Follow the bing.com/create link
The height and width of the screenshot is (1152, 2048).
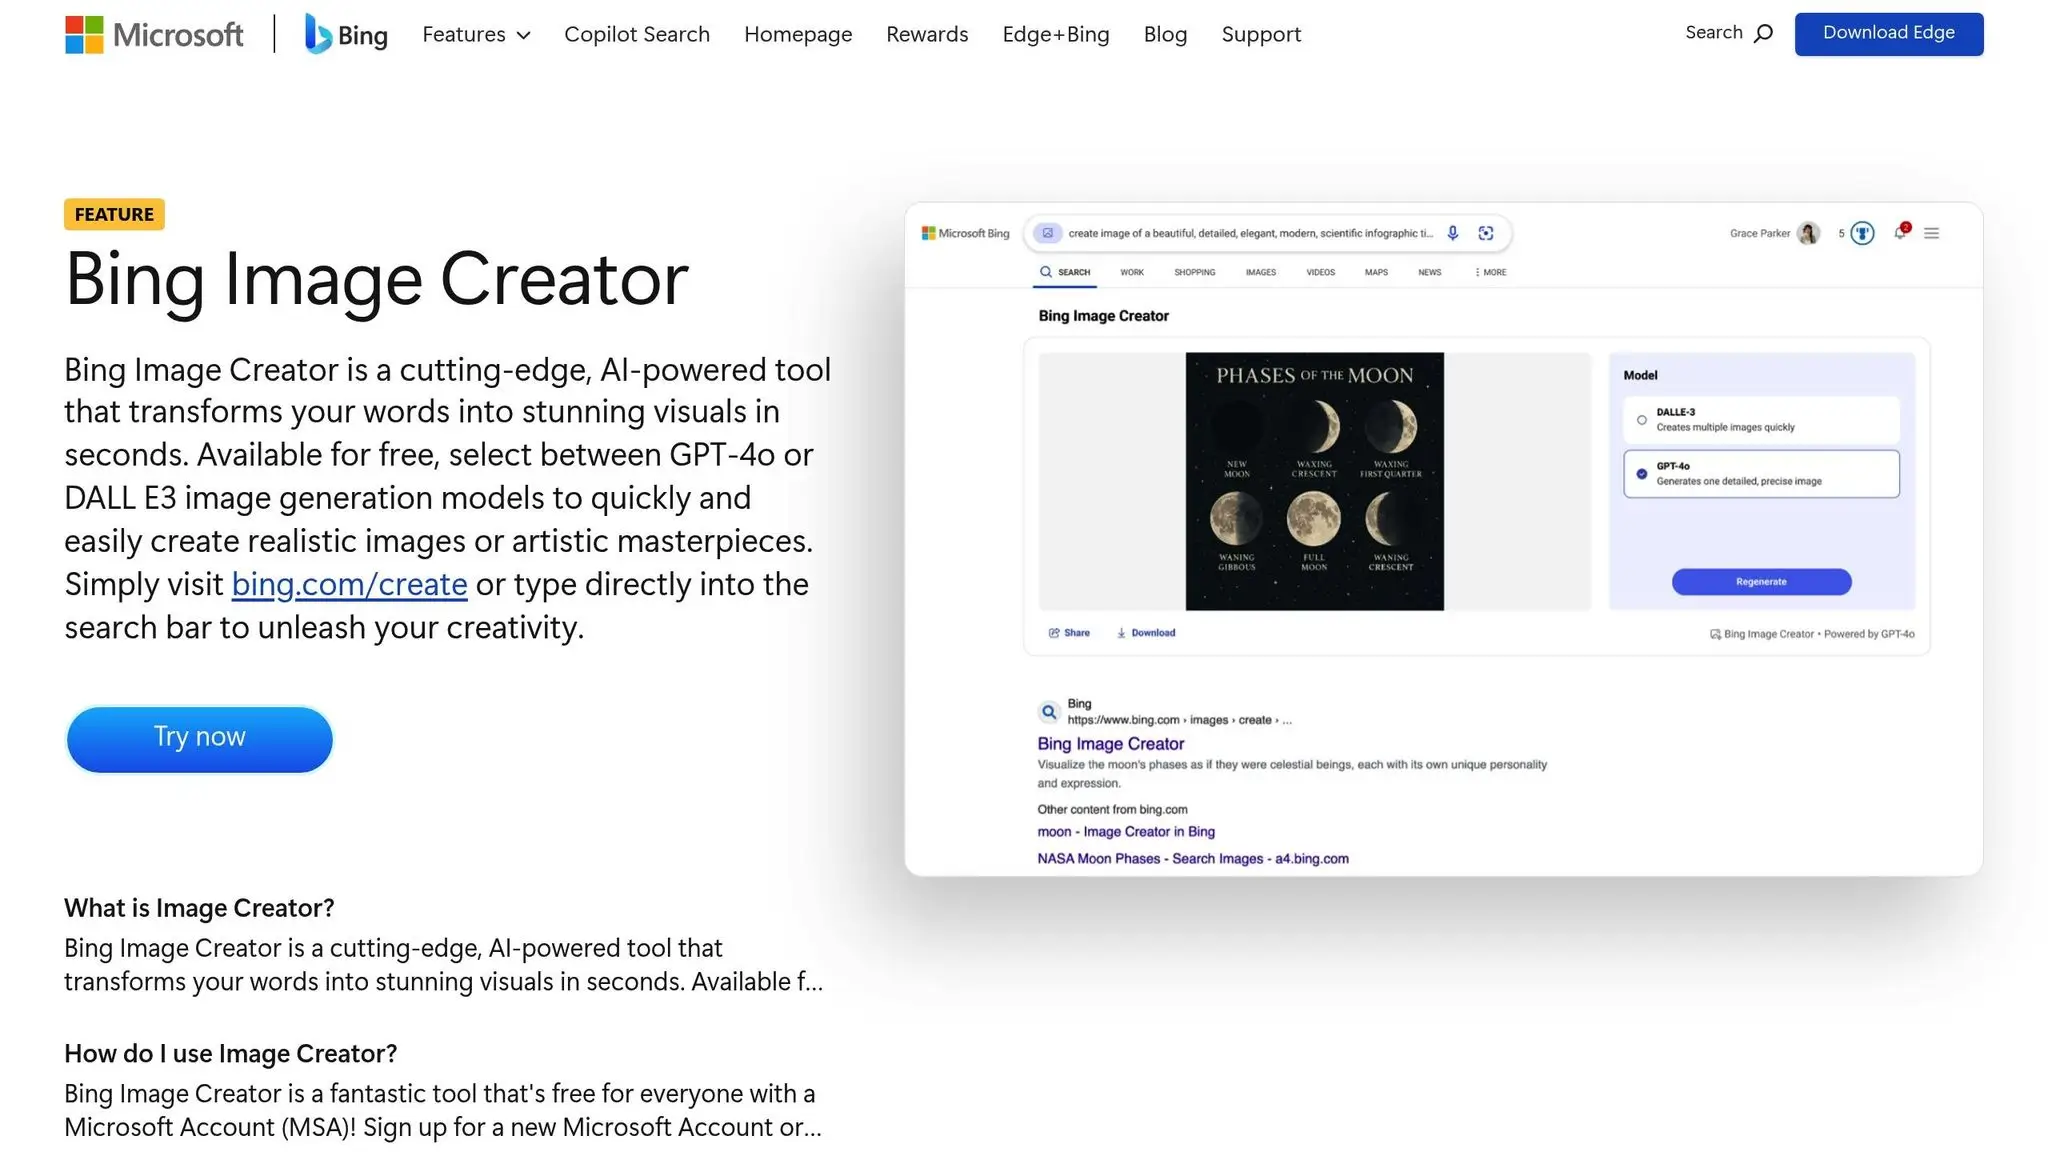click(x=349, y=584)
